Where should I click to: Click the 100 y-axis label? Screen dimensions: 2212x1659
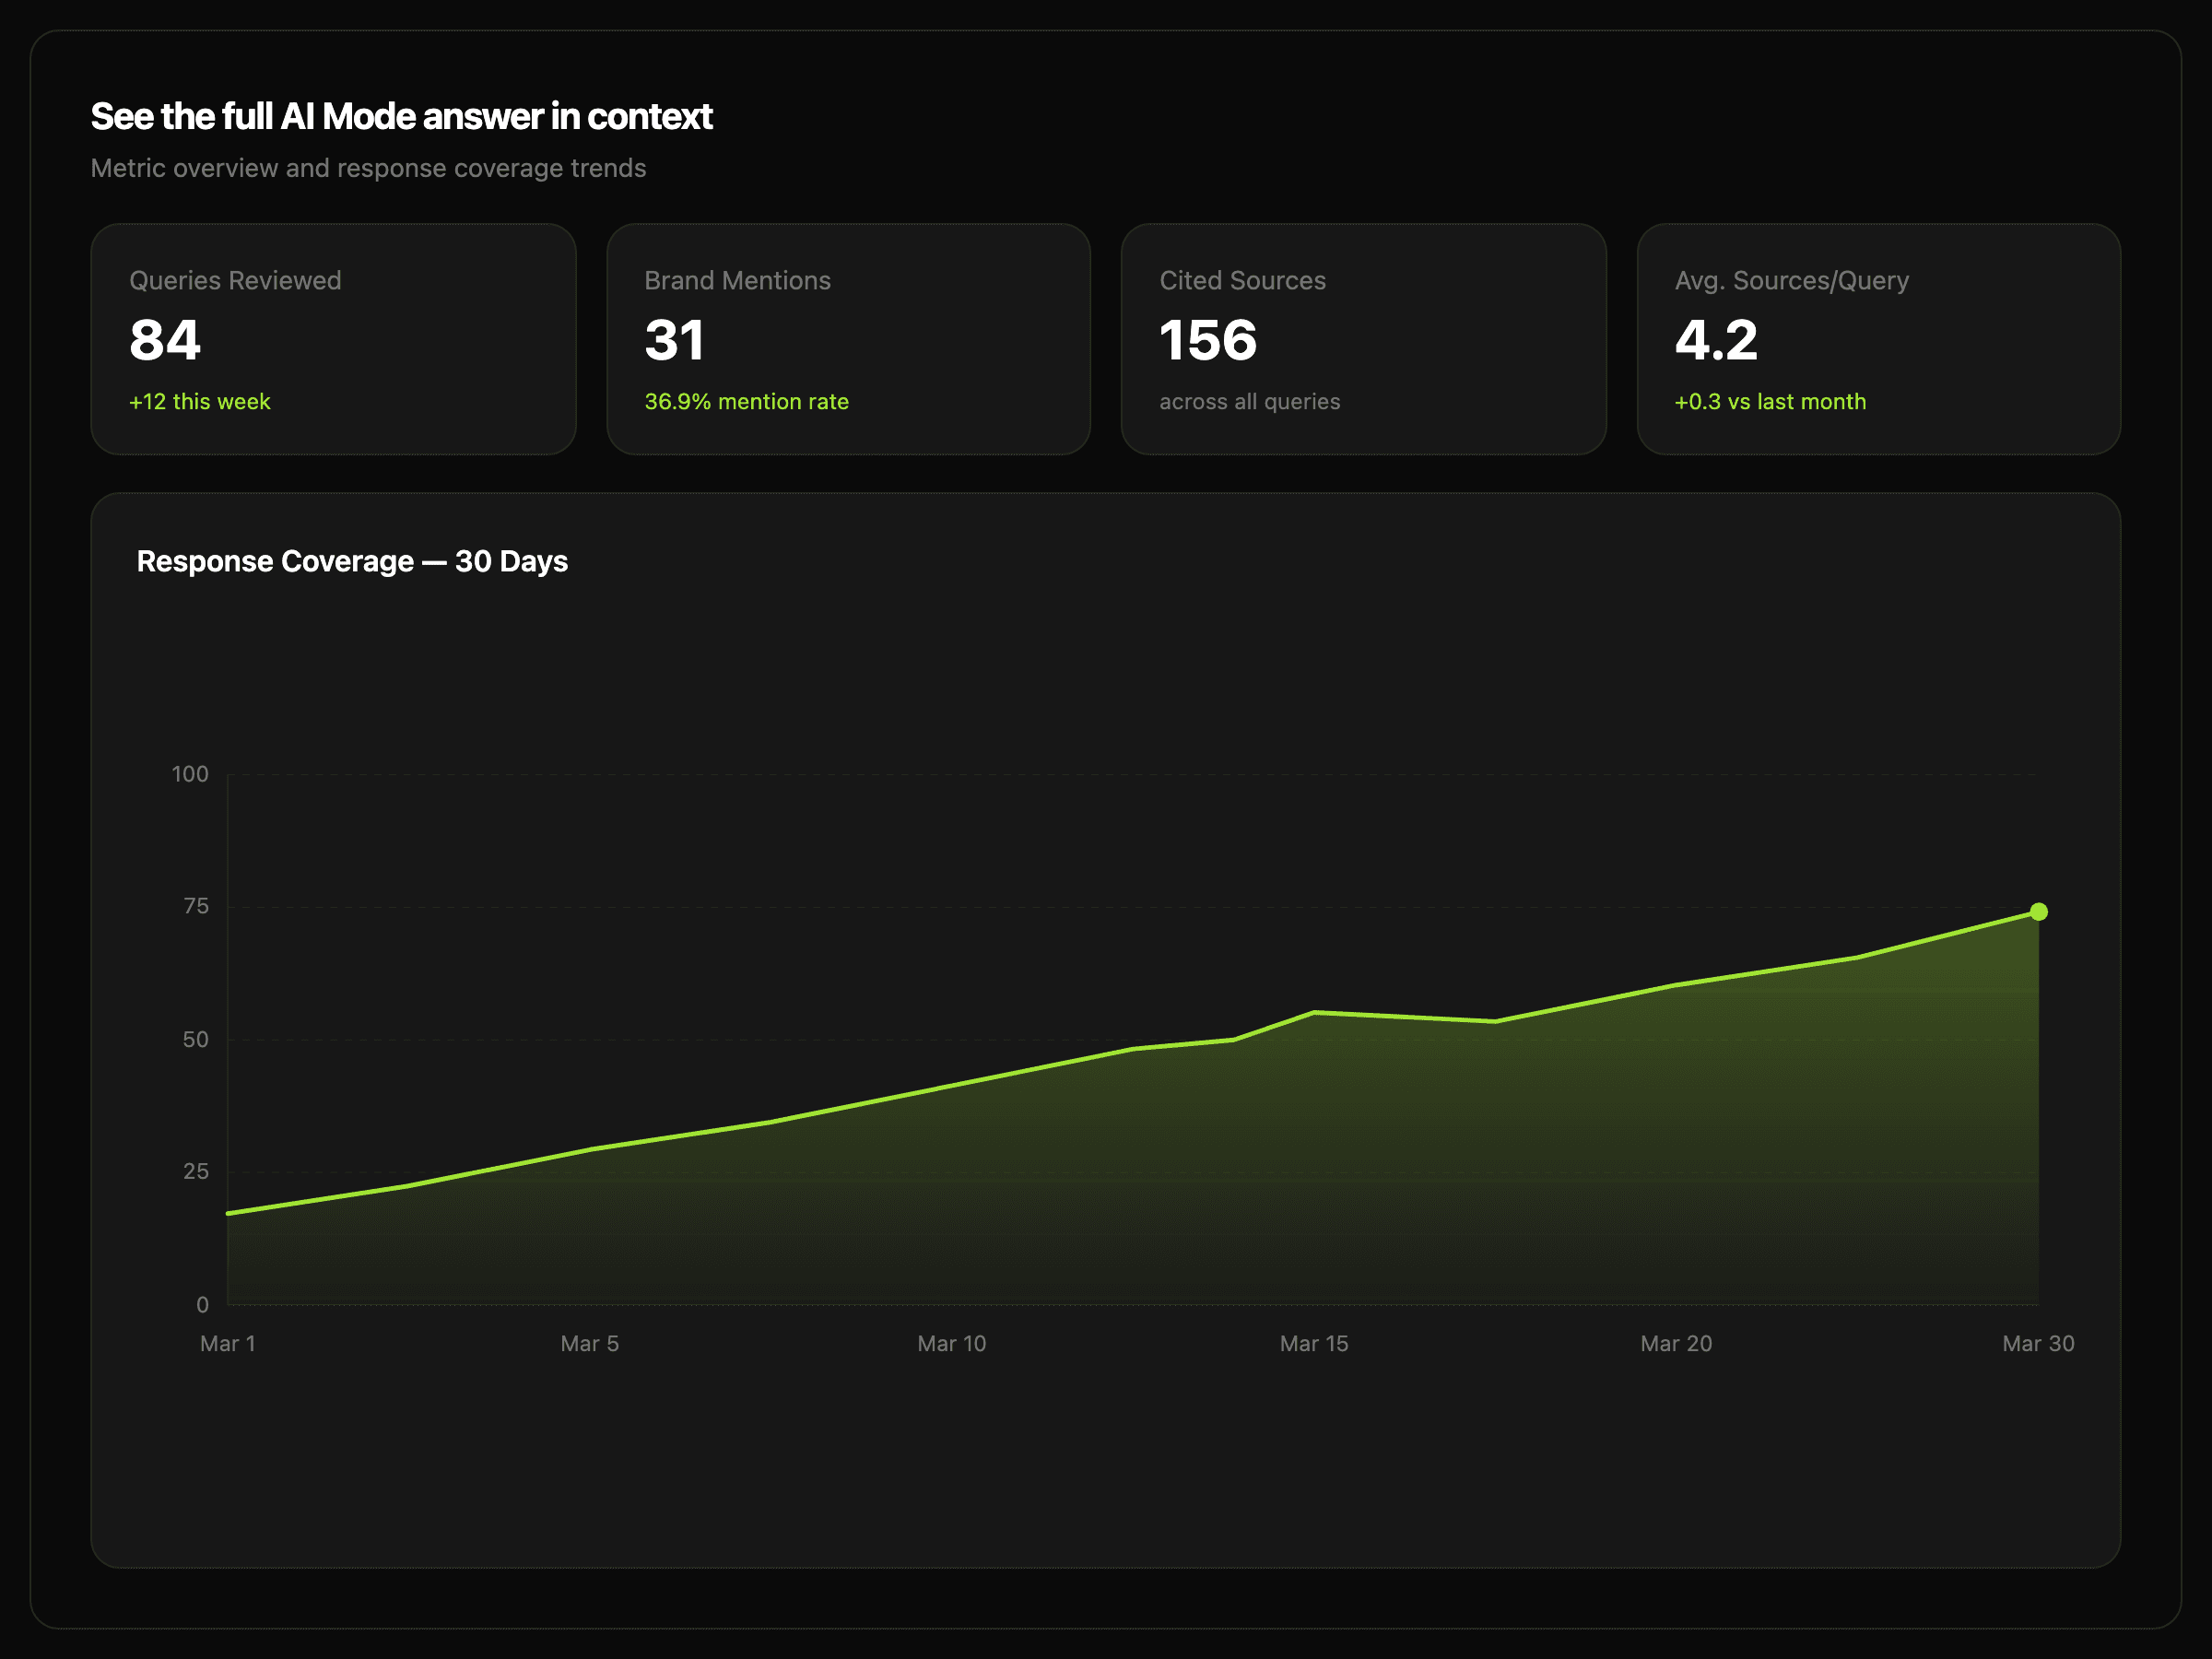click(190, 774)
